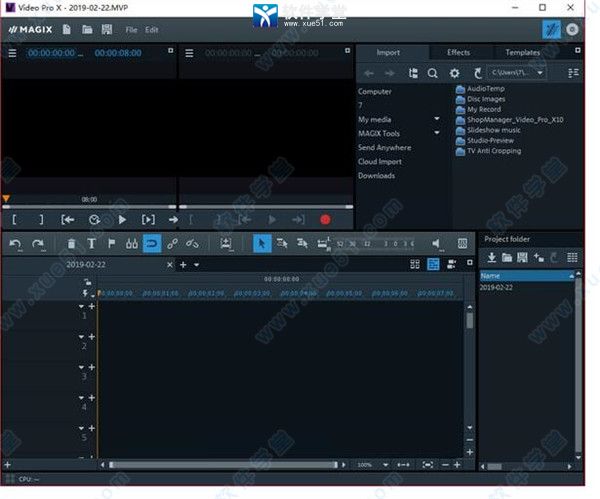Show the folder tree icon in Import
This screenshot has height=499, width=600.
pos(413,73)
